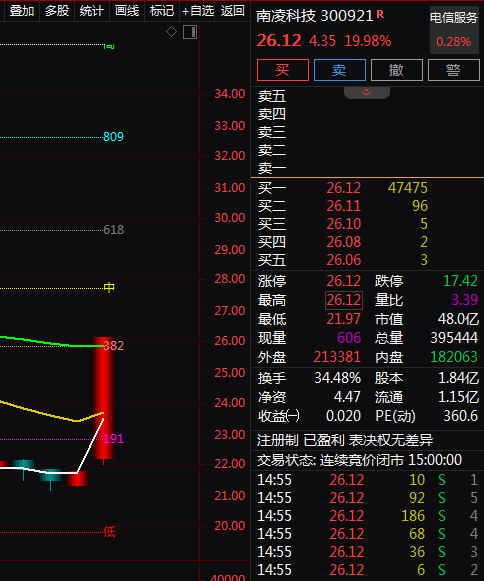Select the 多股 toolbar item
This screenshot has height=581, width=484.
(x=57, y=11)
